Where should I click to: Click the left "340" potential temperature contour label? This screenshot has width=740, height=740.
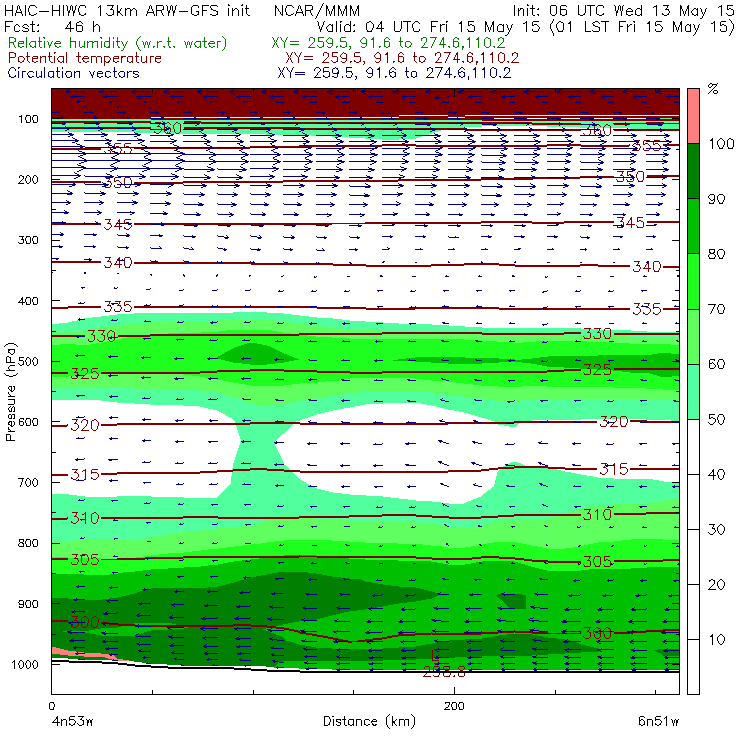point(118,263)
